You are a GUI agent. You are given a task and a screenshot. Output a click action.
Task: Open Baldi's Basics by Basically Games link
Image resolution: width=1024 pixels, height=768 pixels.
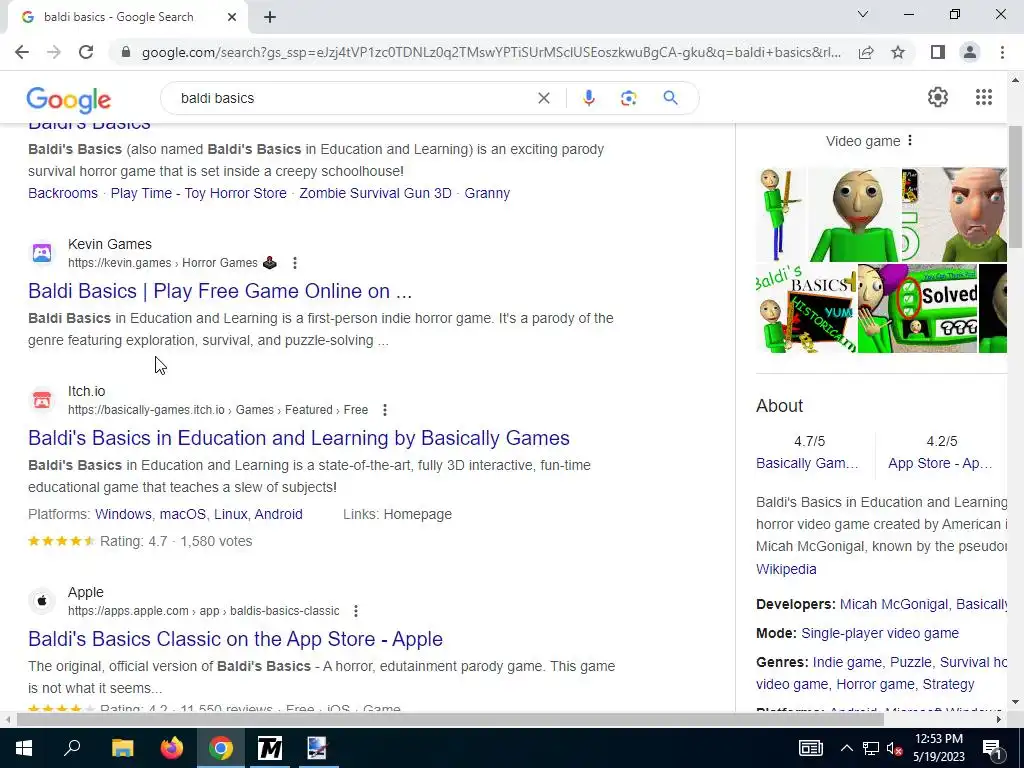[298, 438]
